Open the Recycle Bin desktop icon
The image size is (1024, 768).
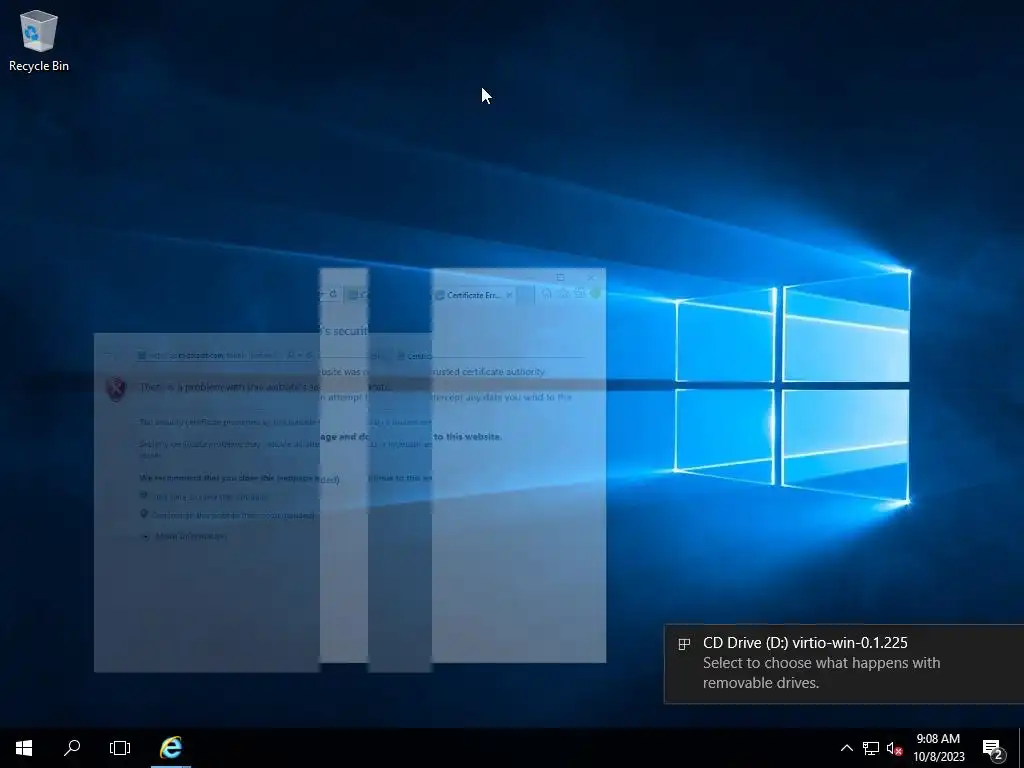click(39, 41)
